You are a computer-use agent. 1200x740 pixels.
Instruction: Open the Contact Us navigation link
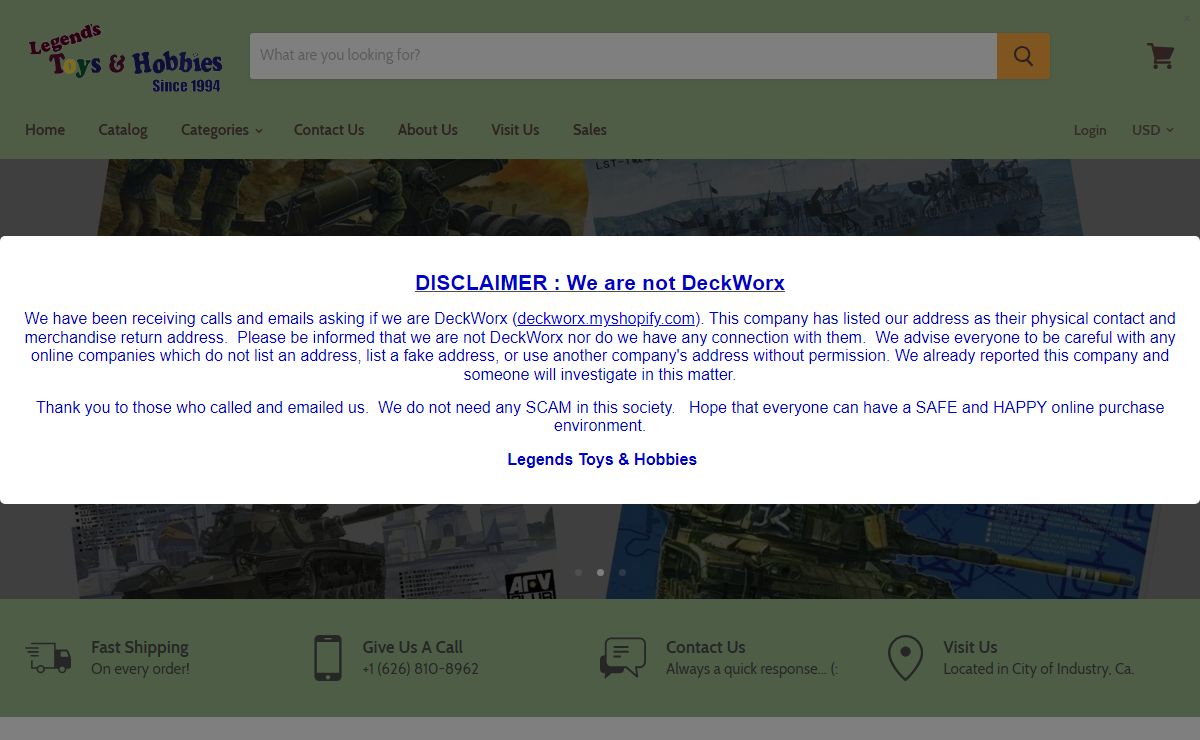[329, 130]
